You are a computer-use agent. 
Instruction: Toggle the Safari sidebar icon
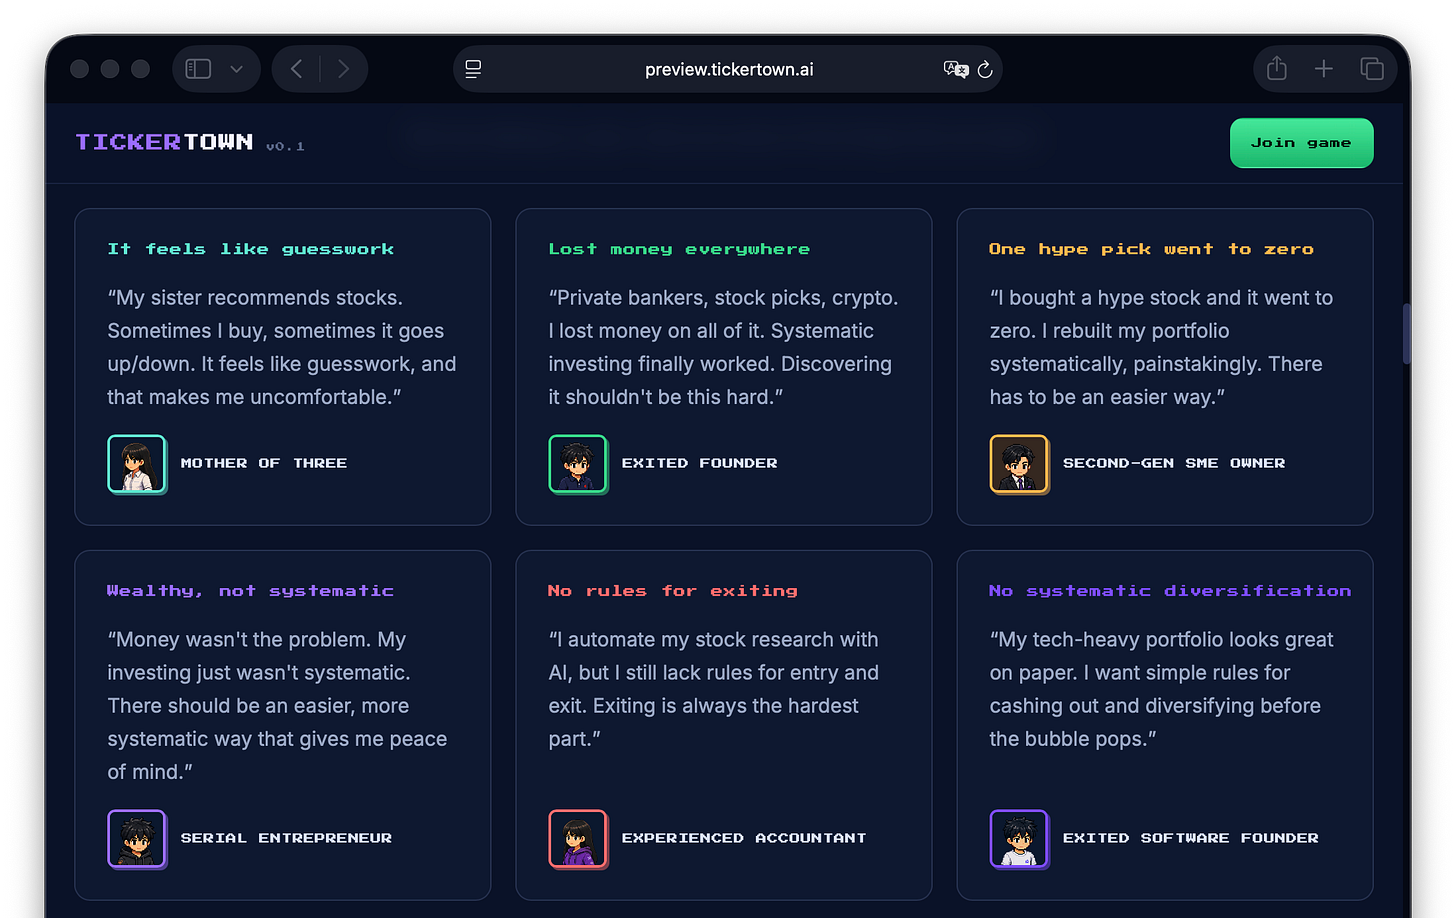tap(198, 69)
